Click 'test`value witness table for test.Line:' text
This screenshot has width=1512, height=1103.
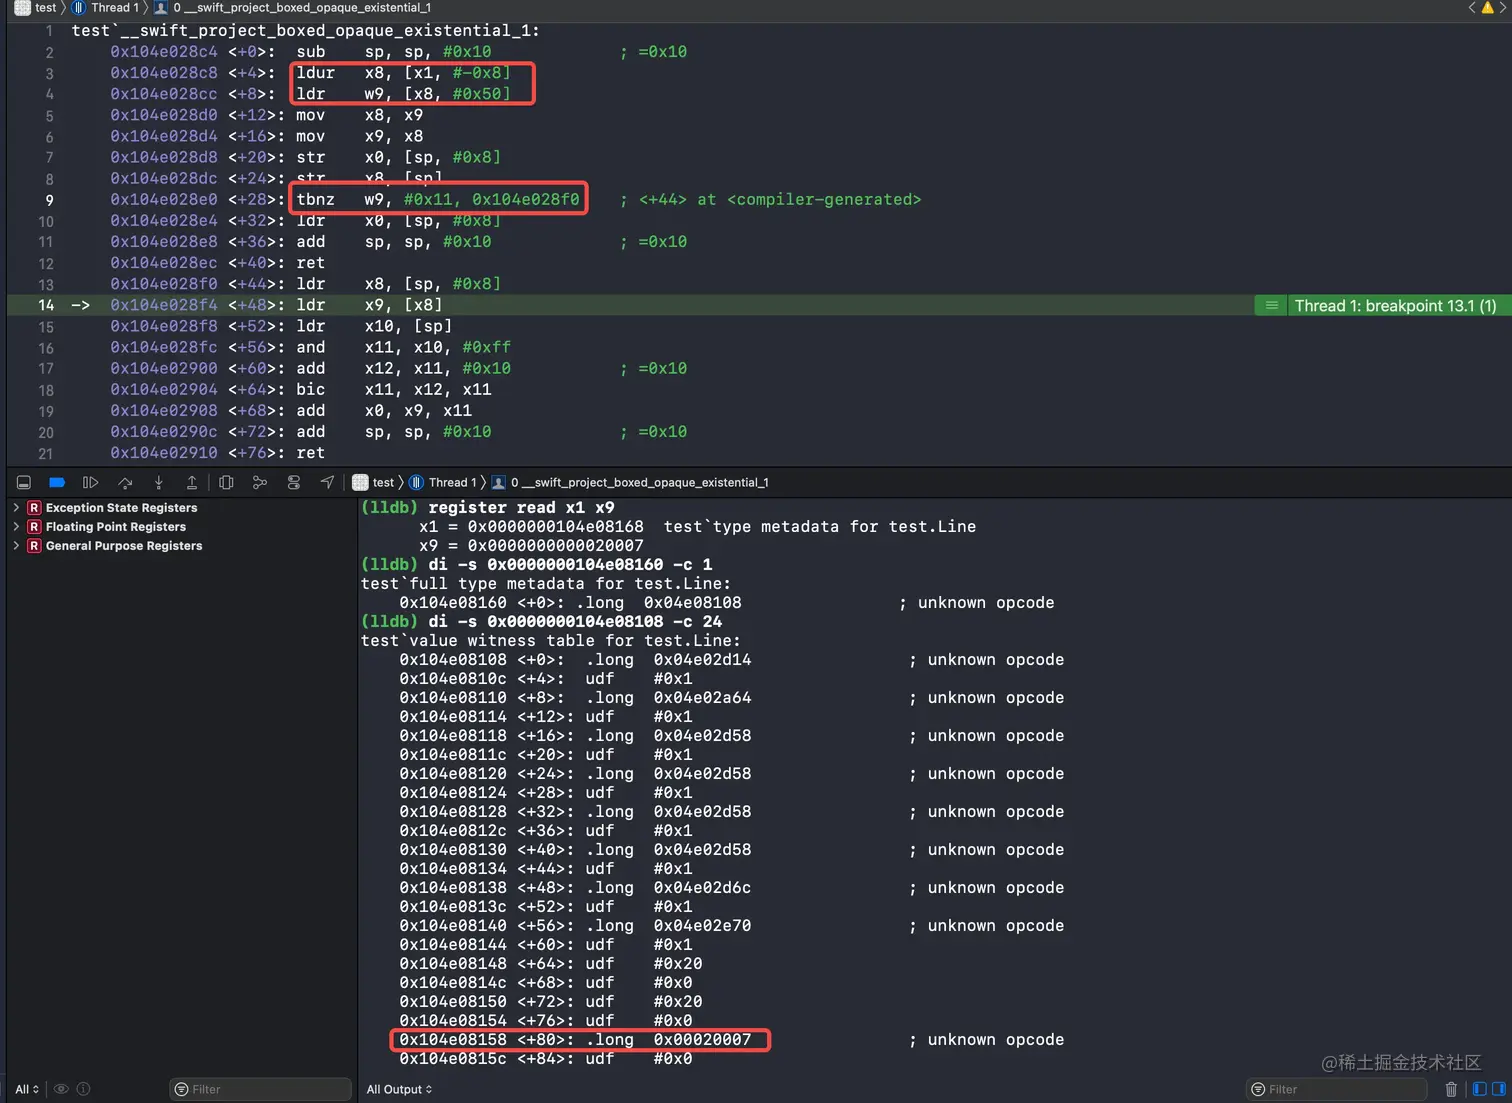click(x=551, y=641)
